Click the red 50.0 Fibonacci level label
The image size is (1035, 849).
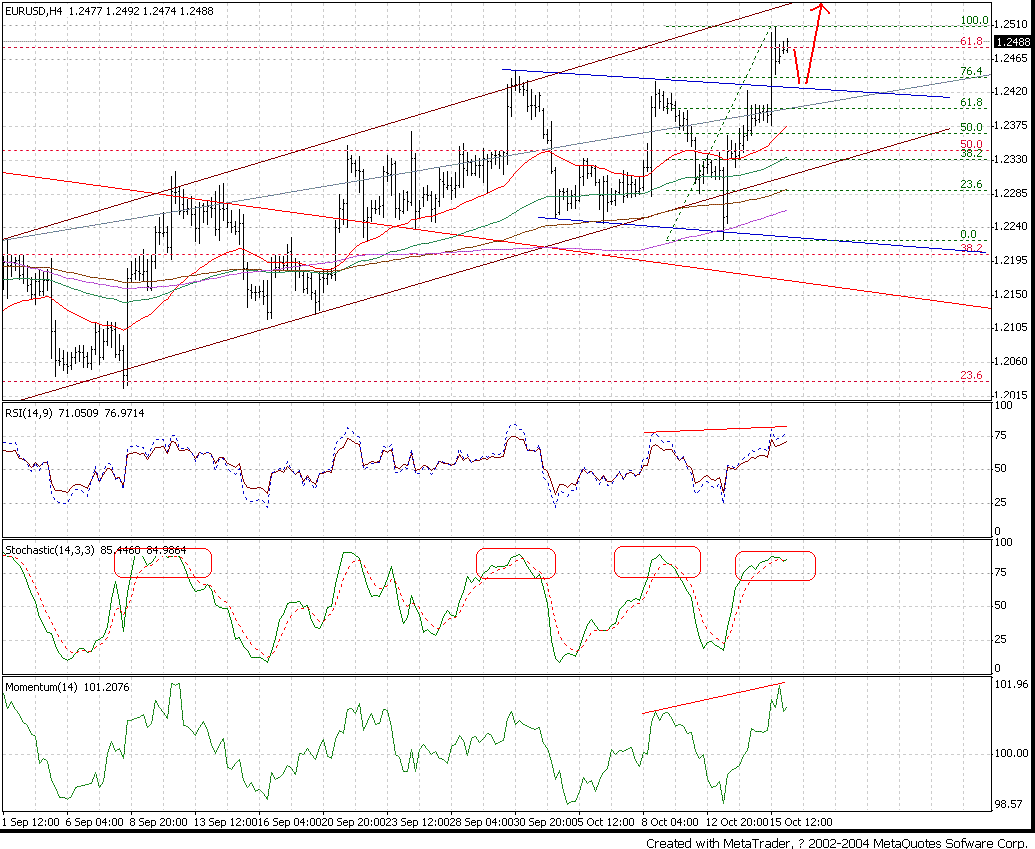[x=971, y=144]
